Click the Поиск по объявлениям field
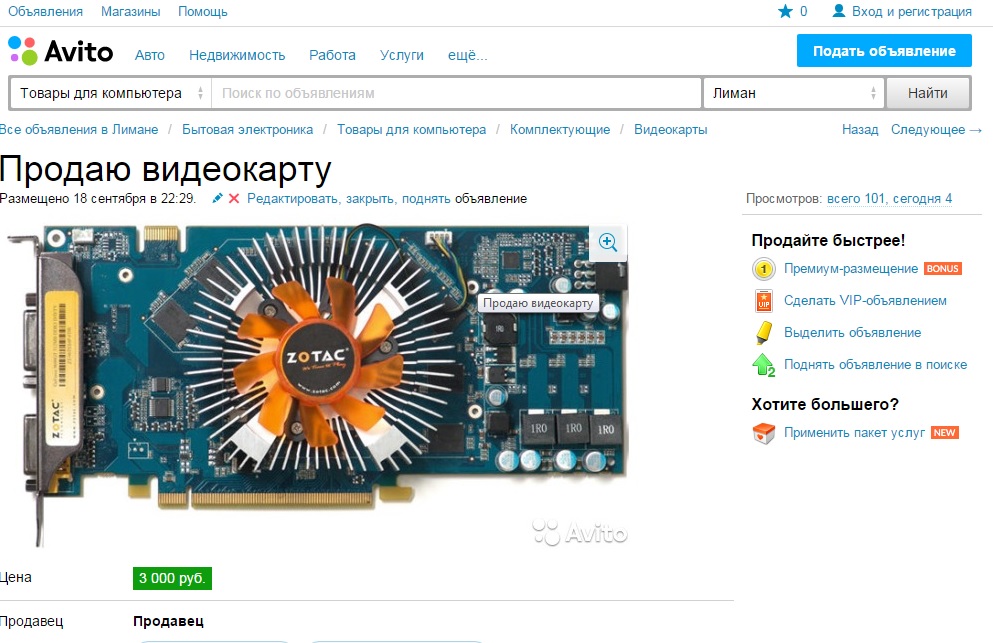Image resolution: width=993 pixels, height=643 pixels. coord(456,93)
